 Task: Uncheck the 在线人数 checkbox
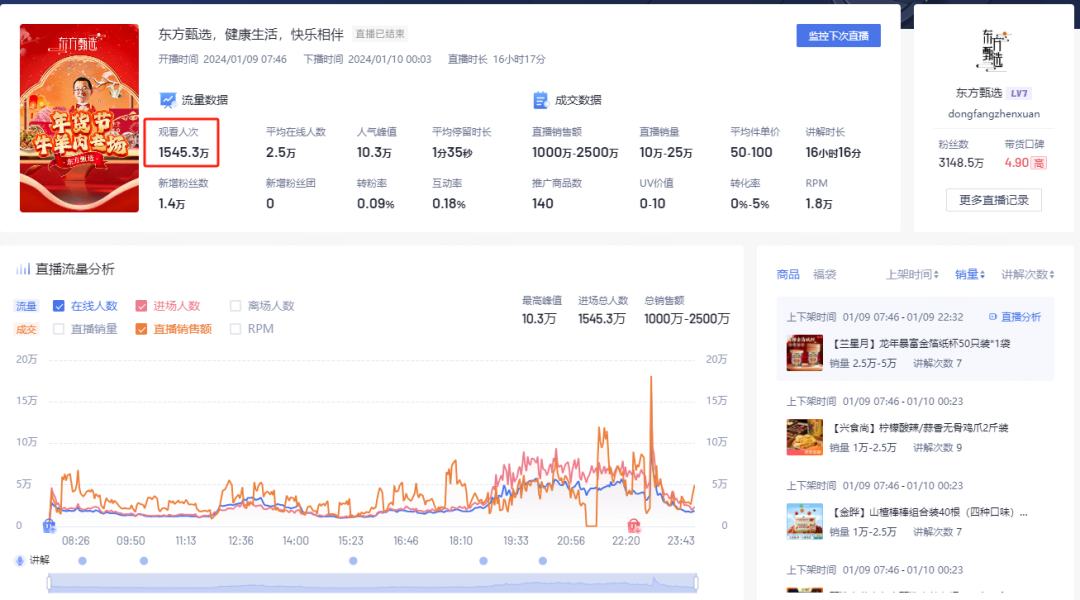(59, 306)
